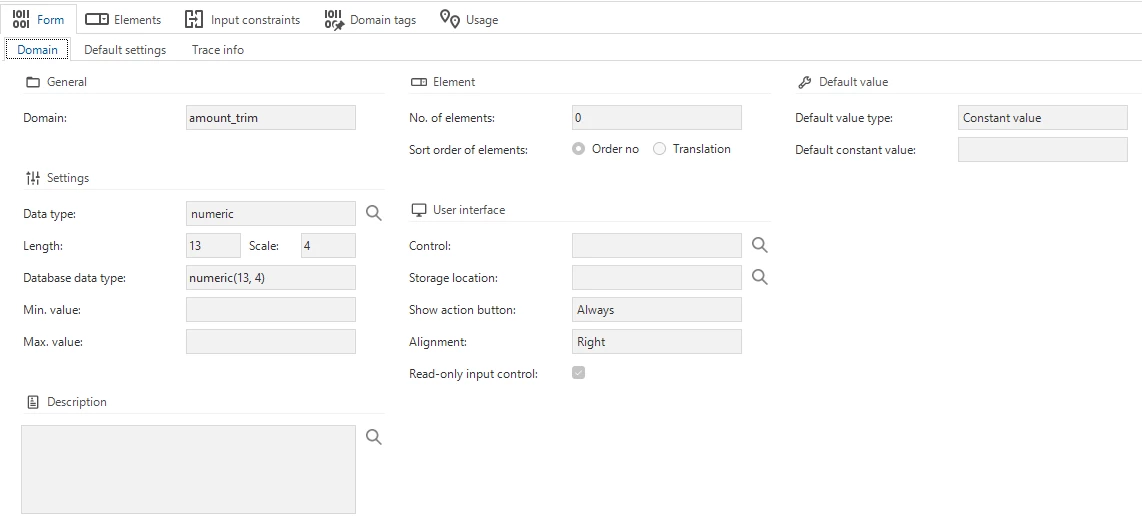Viewport: 1143px width, 528px height.
Task: Click the Domain tags tab icon
Action: (334, 19)
